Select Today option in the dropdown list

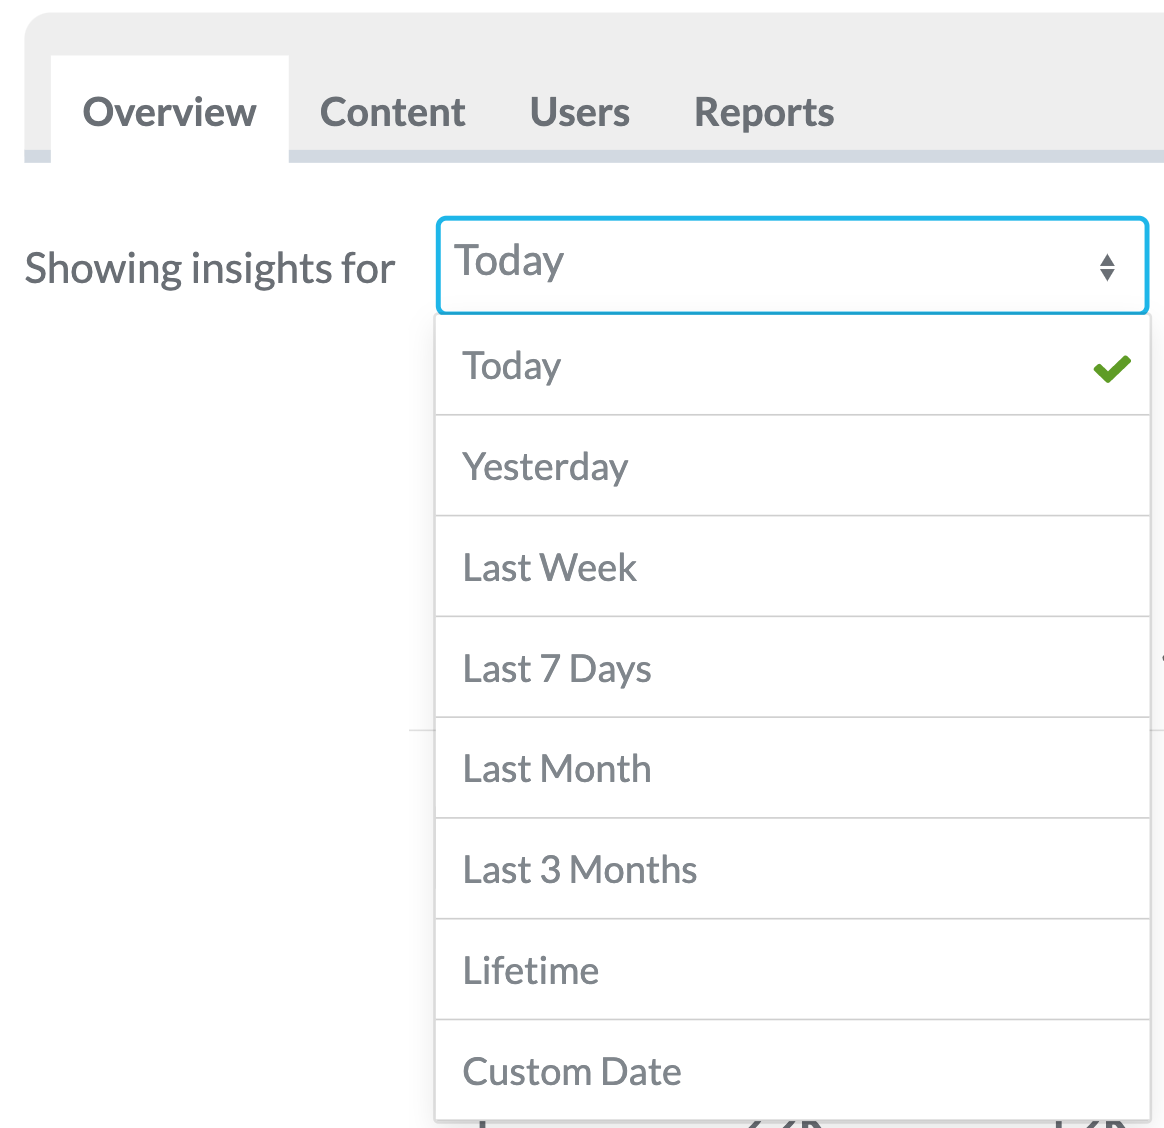pyautogui.click(x=792, y=365)
